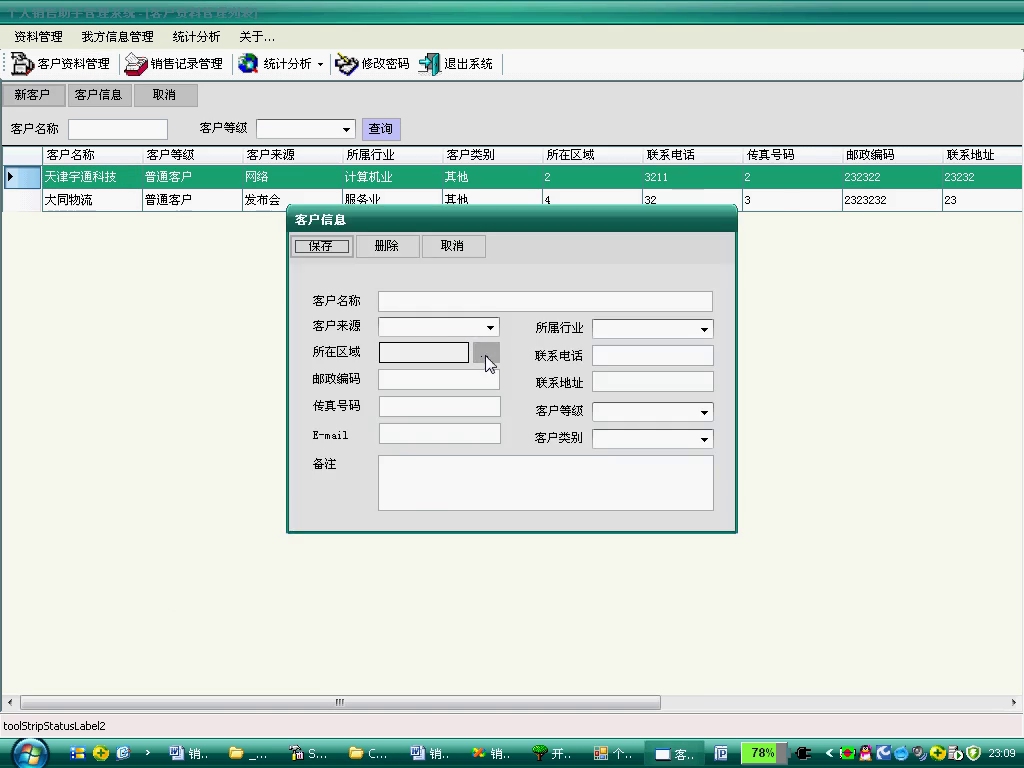Click the 所在区域 column header
Viewport: 1024px width, 768px height.
[592, 155]
